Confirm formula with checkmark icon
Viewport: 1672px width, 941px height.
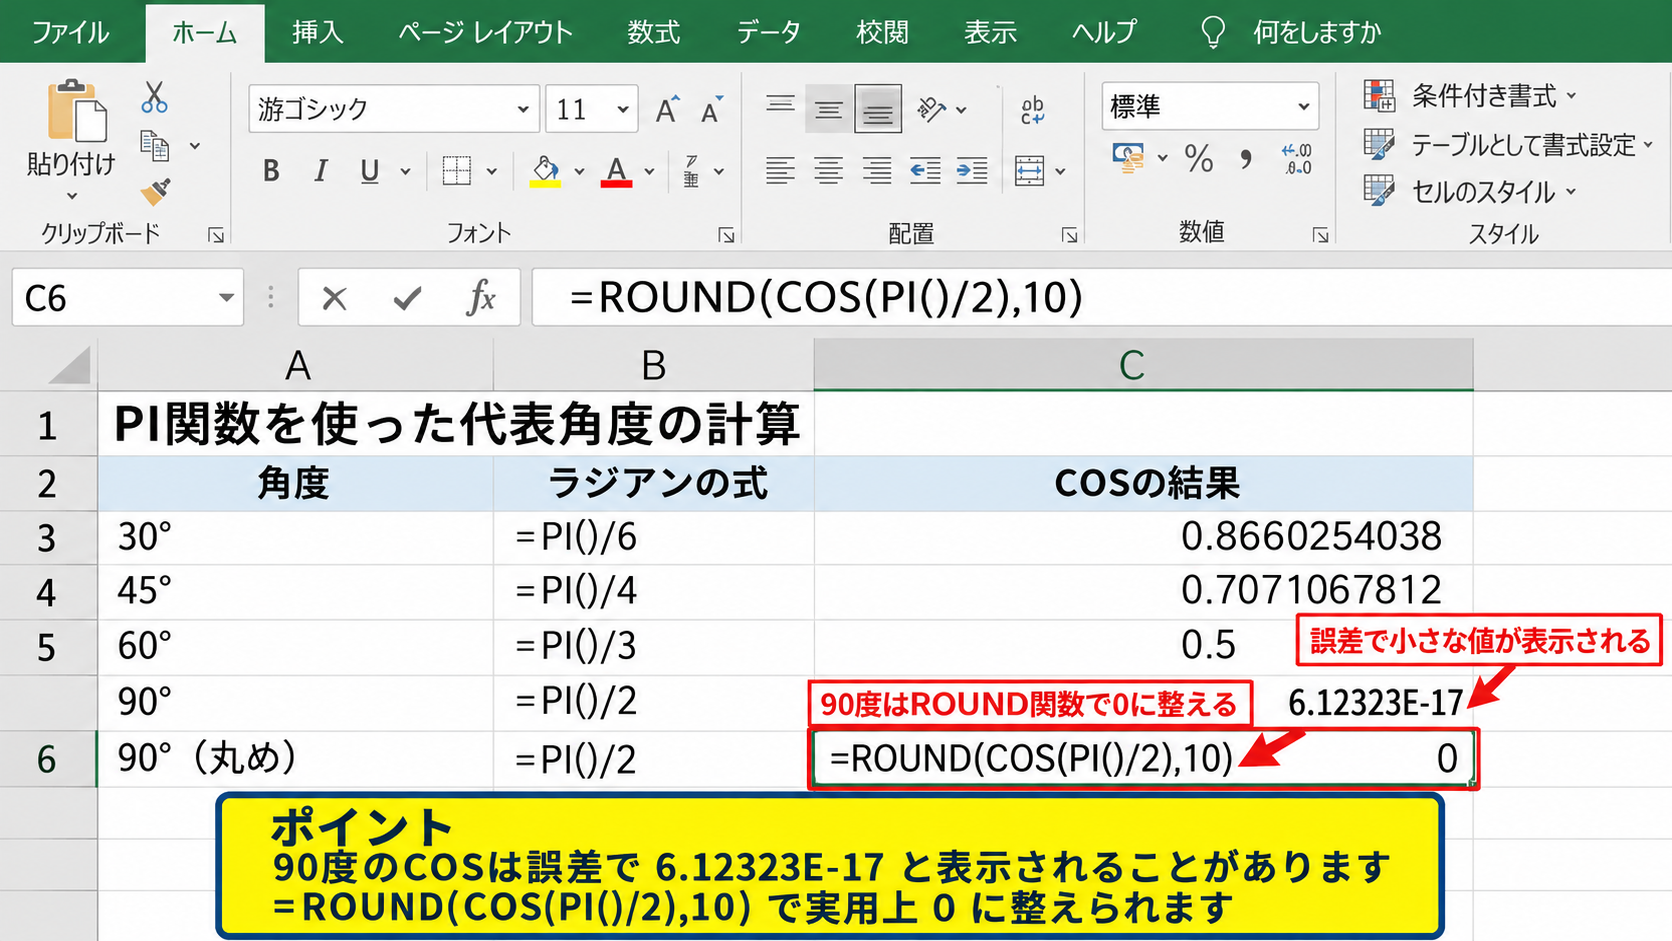(x=407, y=298)
